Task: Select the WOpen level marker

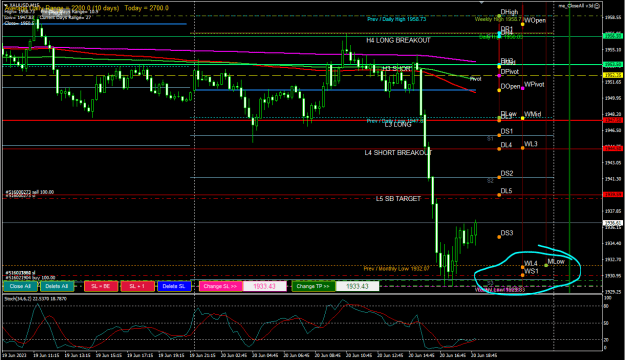Action: point(523,24)
